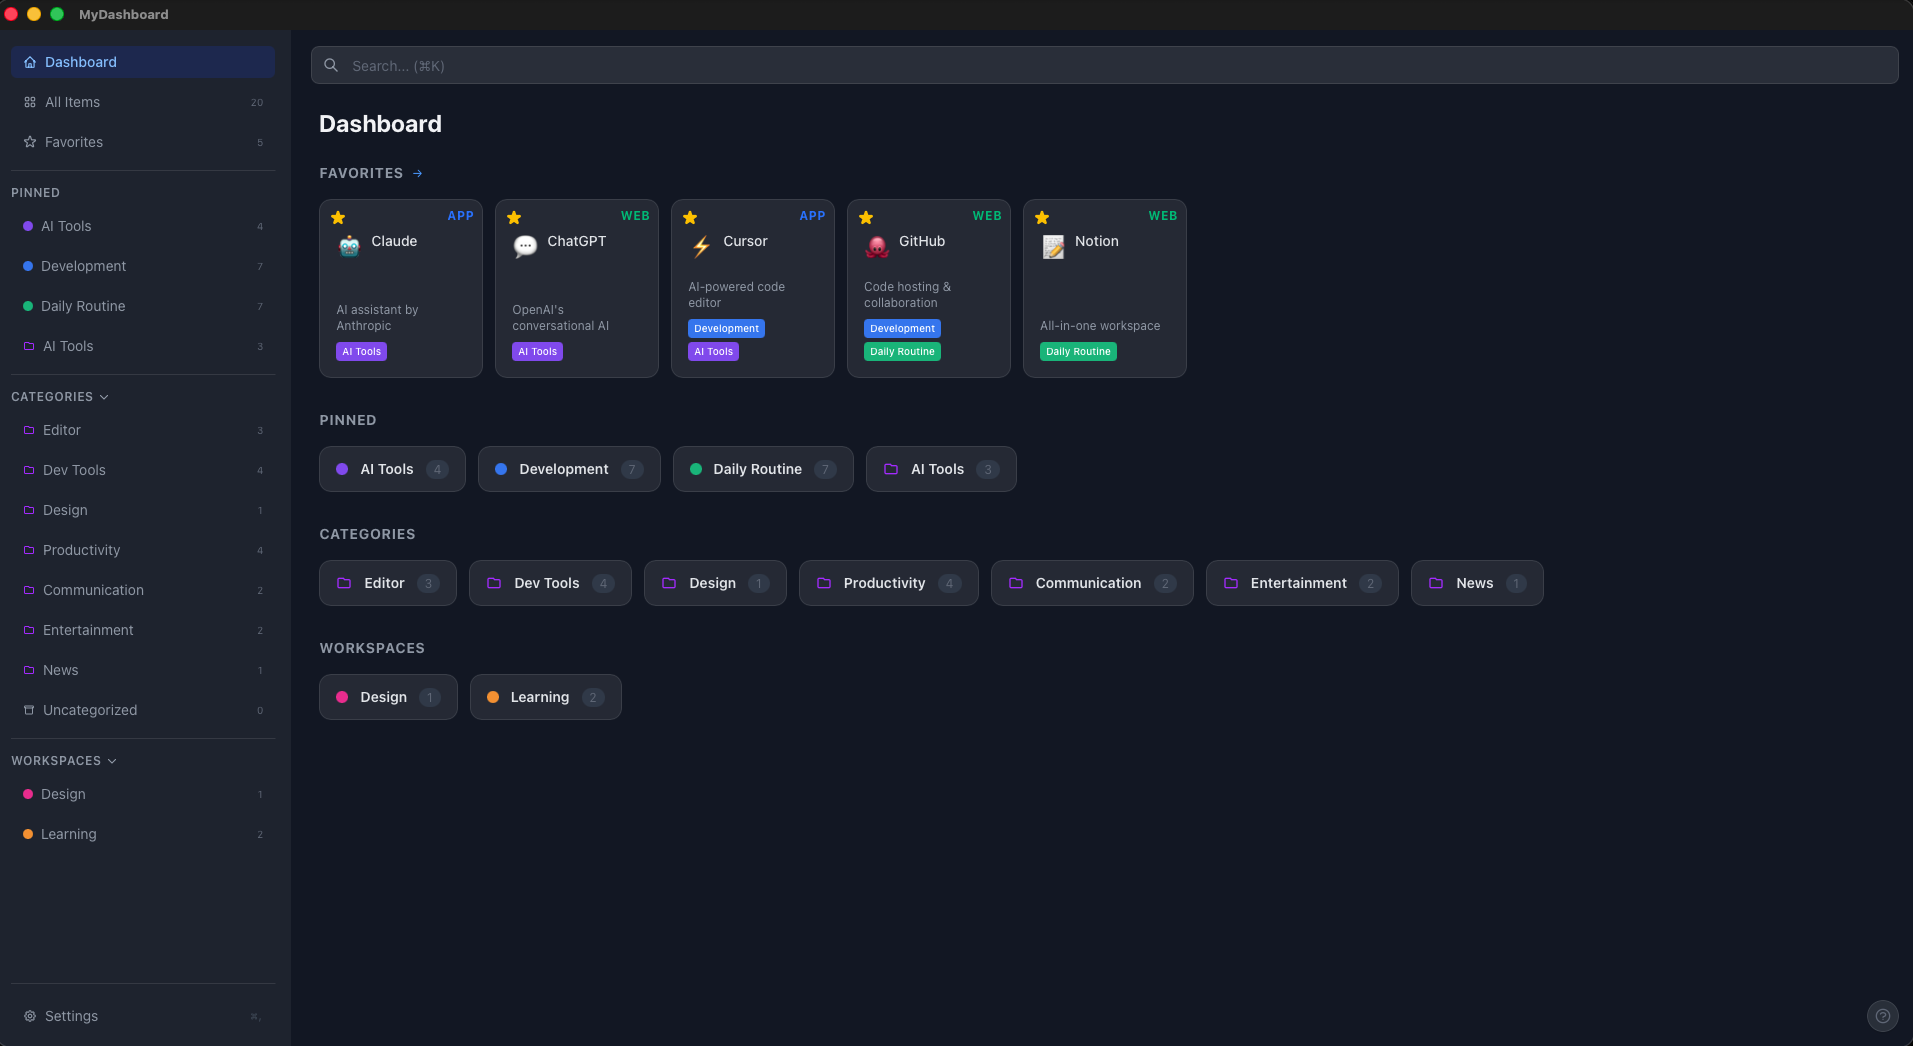Open the Development pinned category
The height and width of the screenshot is (1046, 1913).
568,468
